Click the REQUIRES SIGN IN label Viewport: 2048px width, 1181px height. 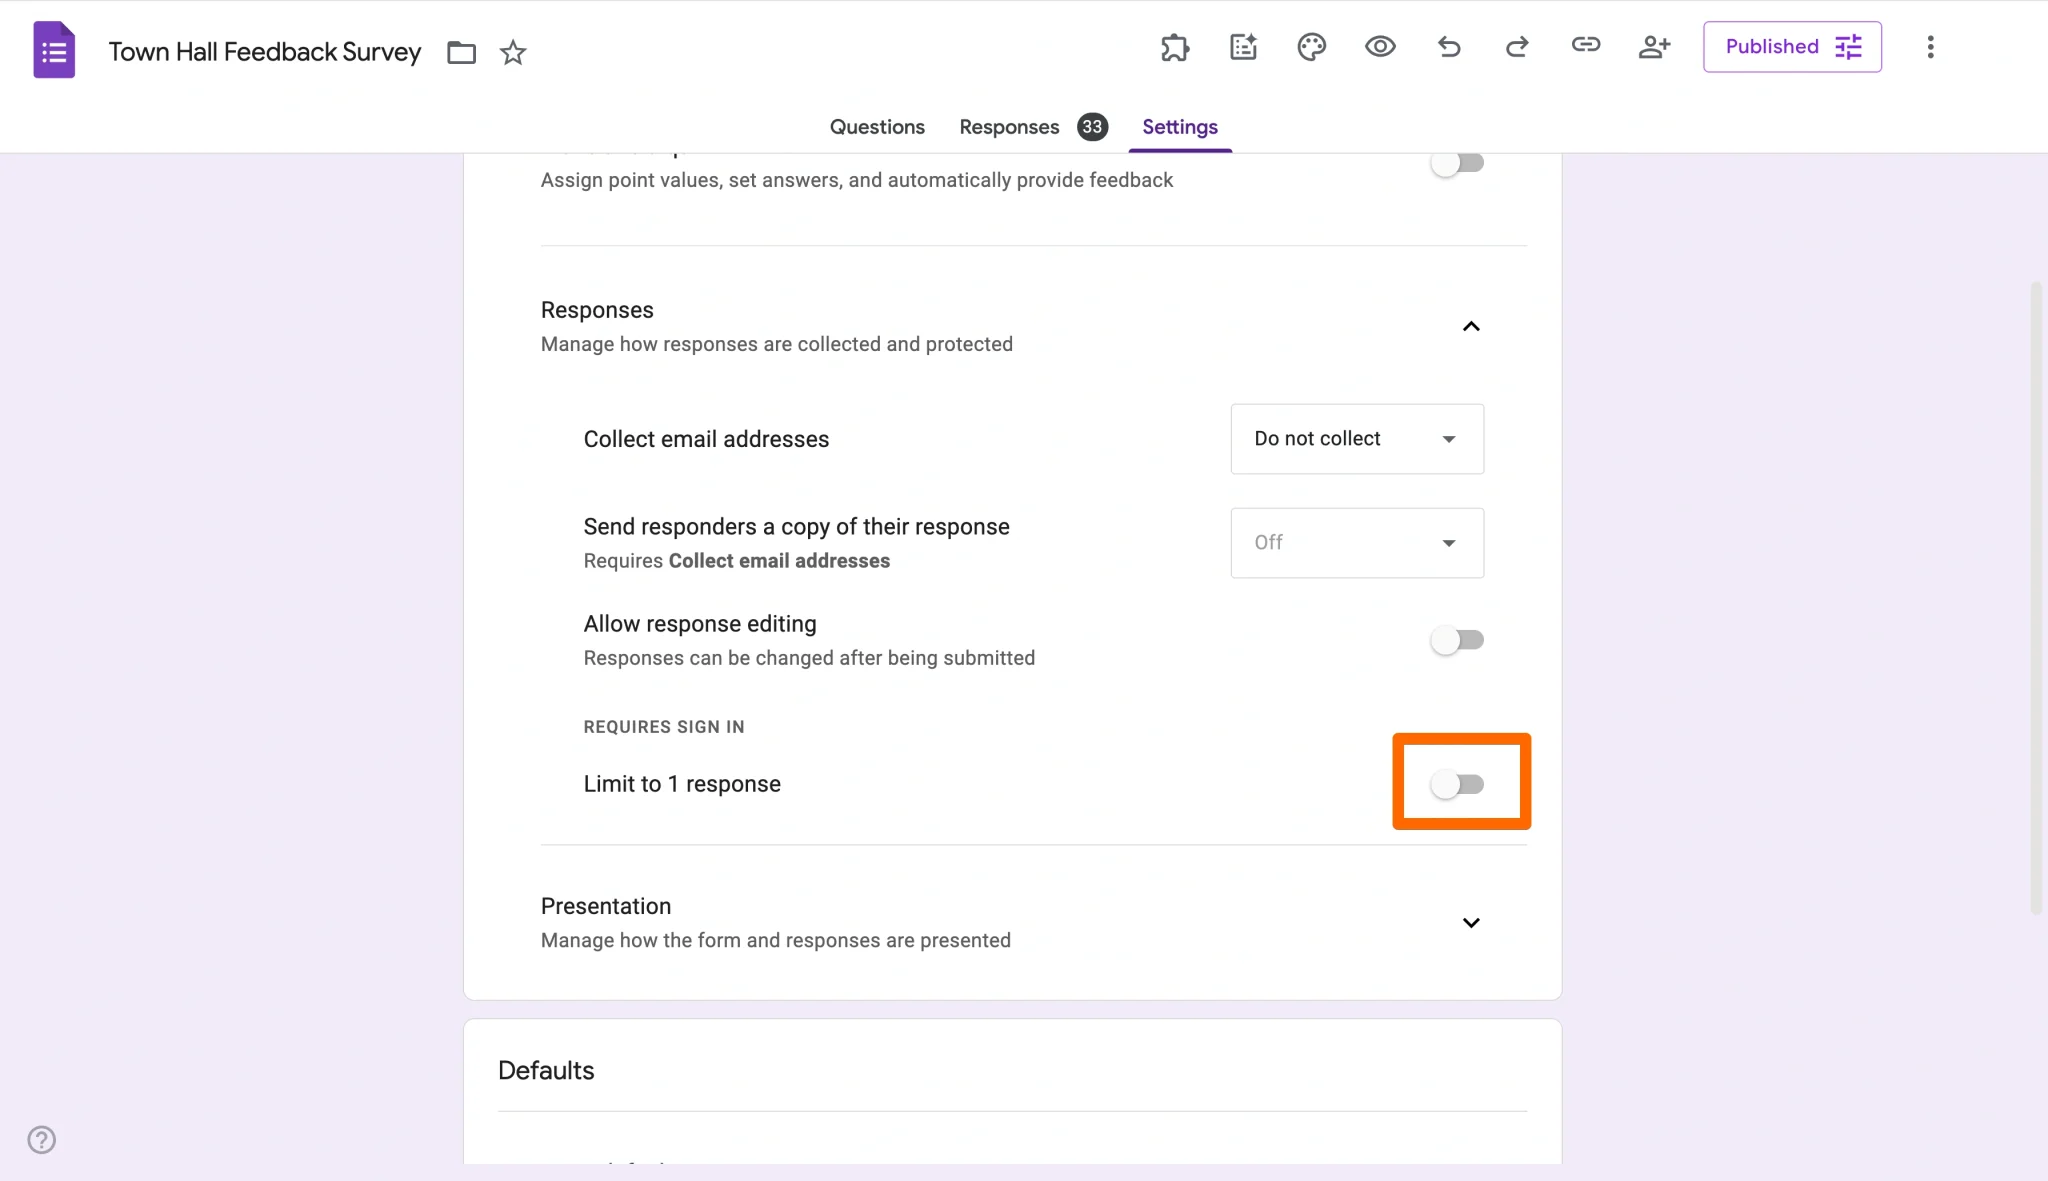point(664,727)
